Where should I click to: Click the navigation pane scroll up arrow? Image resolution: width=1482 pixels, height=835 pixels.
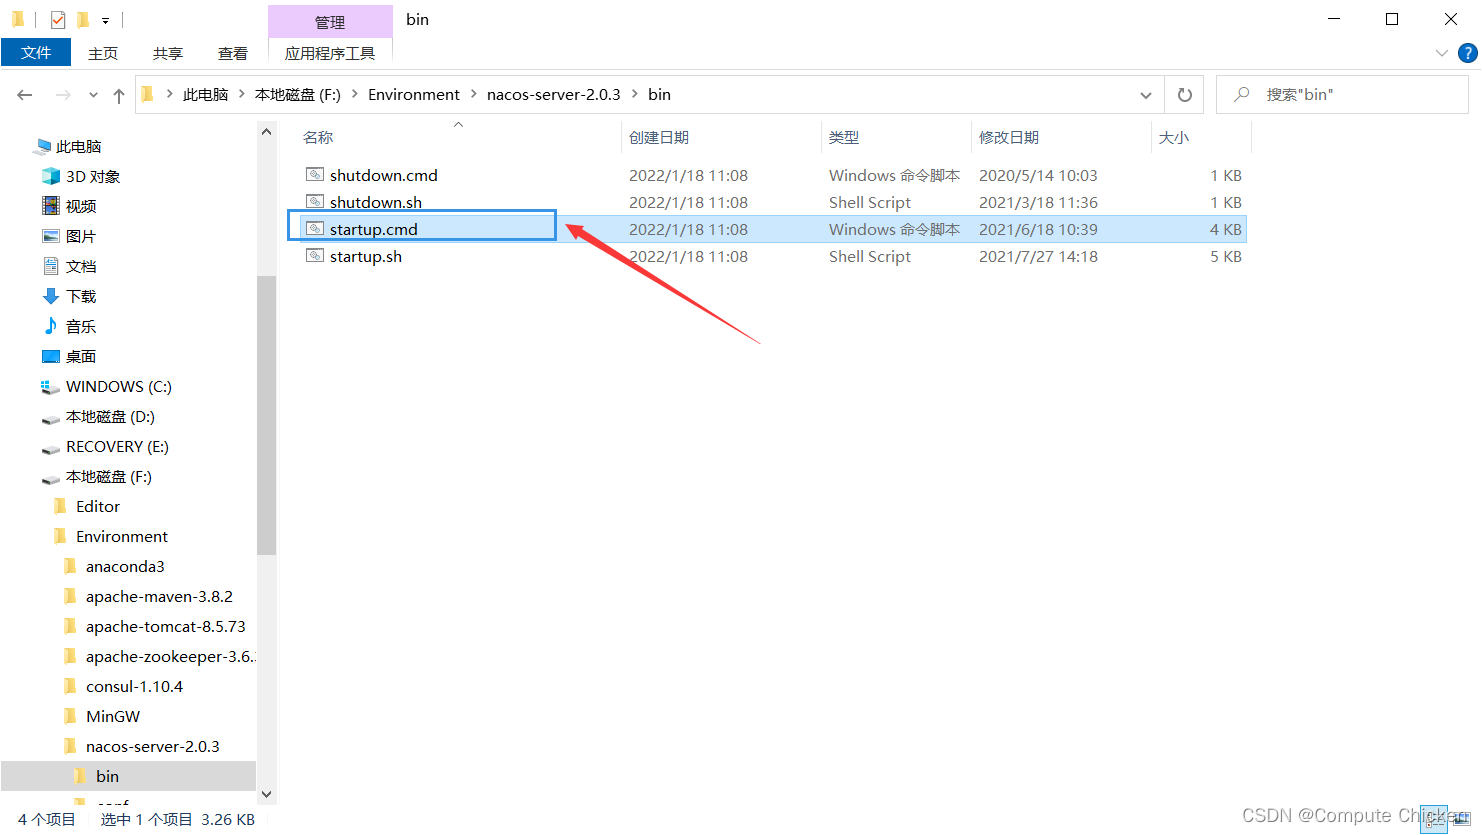[267, 132]
